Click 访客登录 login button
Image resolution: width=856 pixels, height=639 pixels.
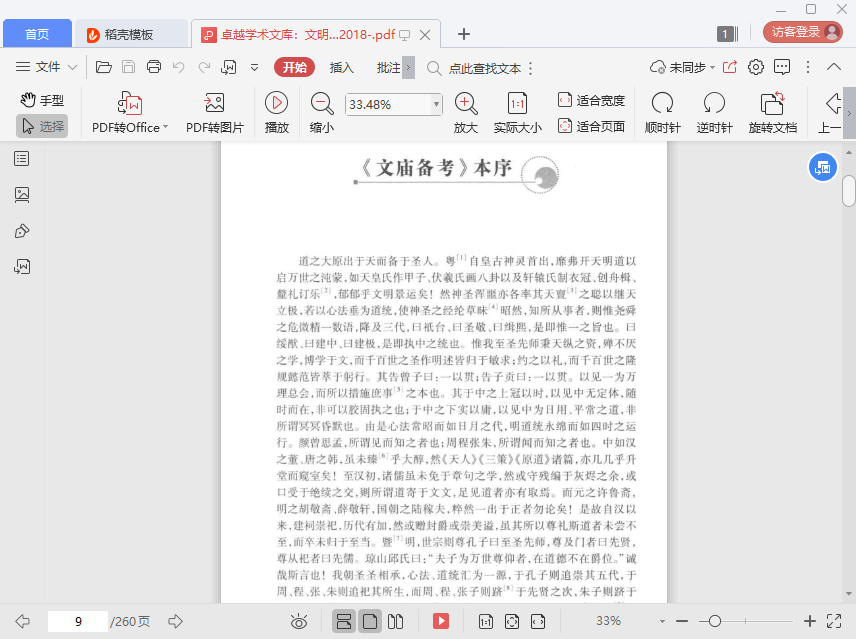pos(802,32)
